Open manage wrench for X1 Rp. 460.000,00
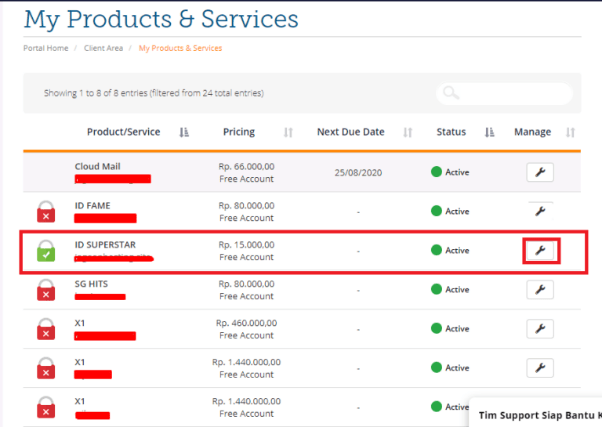 [540, 329]
